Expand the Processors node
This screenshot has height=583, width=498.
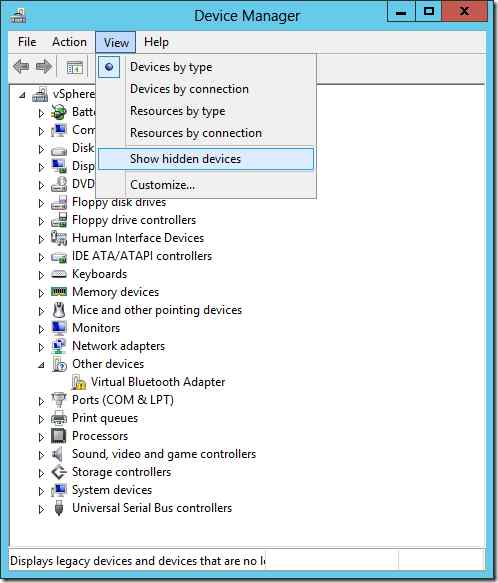coord(41,437)
